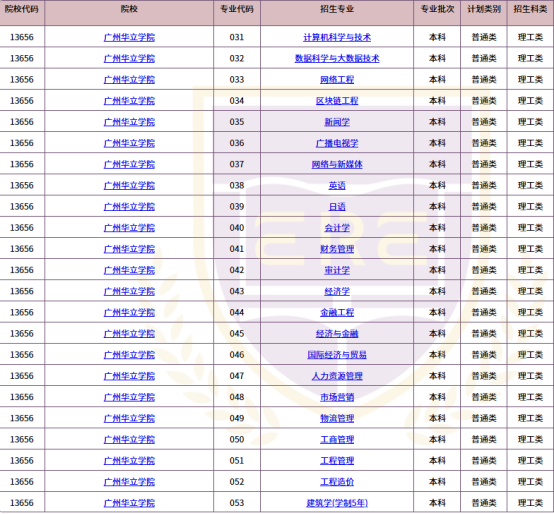
Task: Click 广州华立学院 link in row 031
Action: tap(129, 37)
